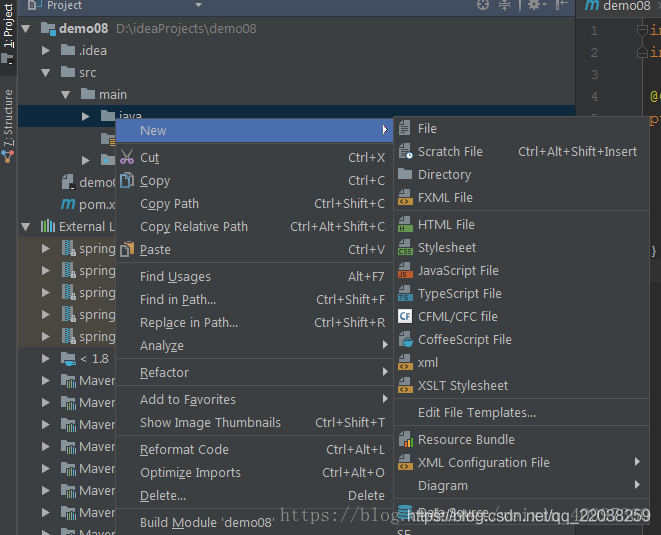Click the FXML File icon
Viewport: 661px width, 535px height.
[x=405, y=197]
